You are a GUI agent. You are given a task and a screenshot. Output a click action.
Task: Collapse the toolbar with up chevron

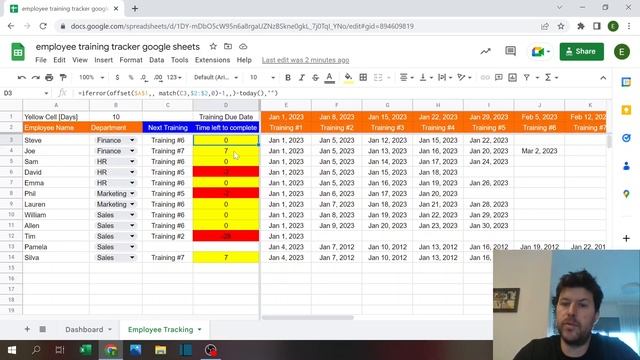(x=603, y=78)
